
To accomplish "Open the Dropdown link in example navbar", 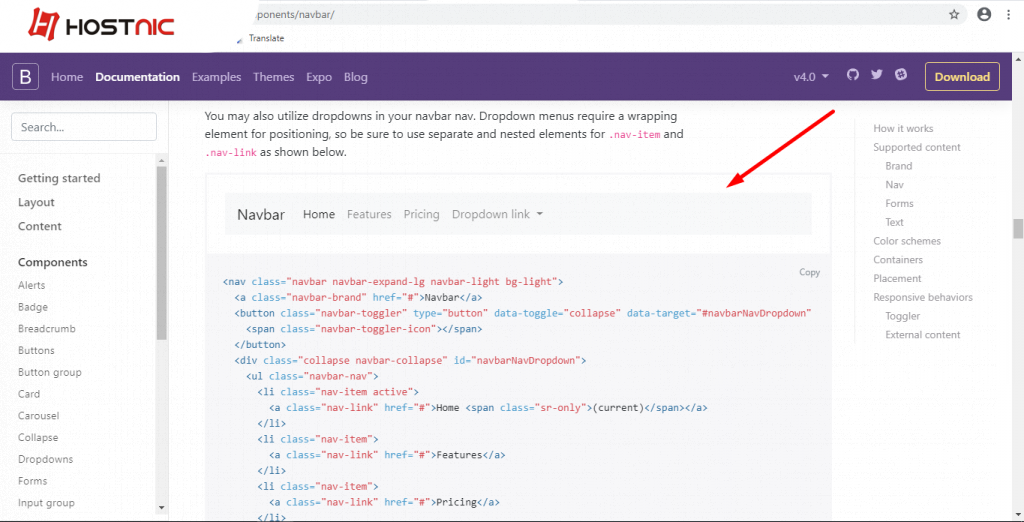I will (497, 214).
